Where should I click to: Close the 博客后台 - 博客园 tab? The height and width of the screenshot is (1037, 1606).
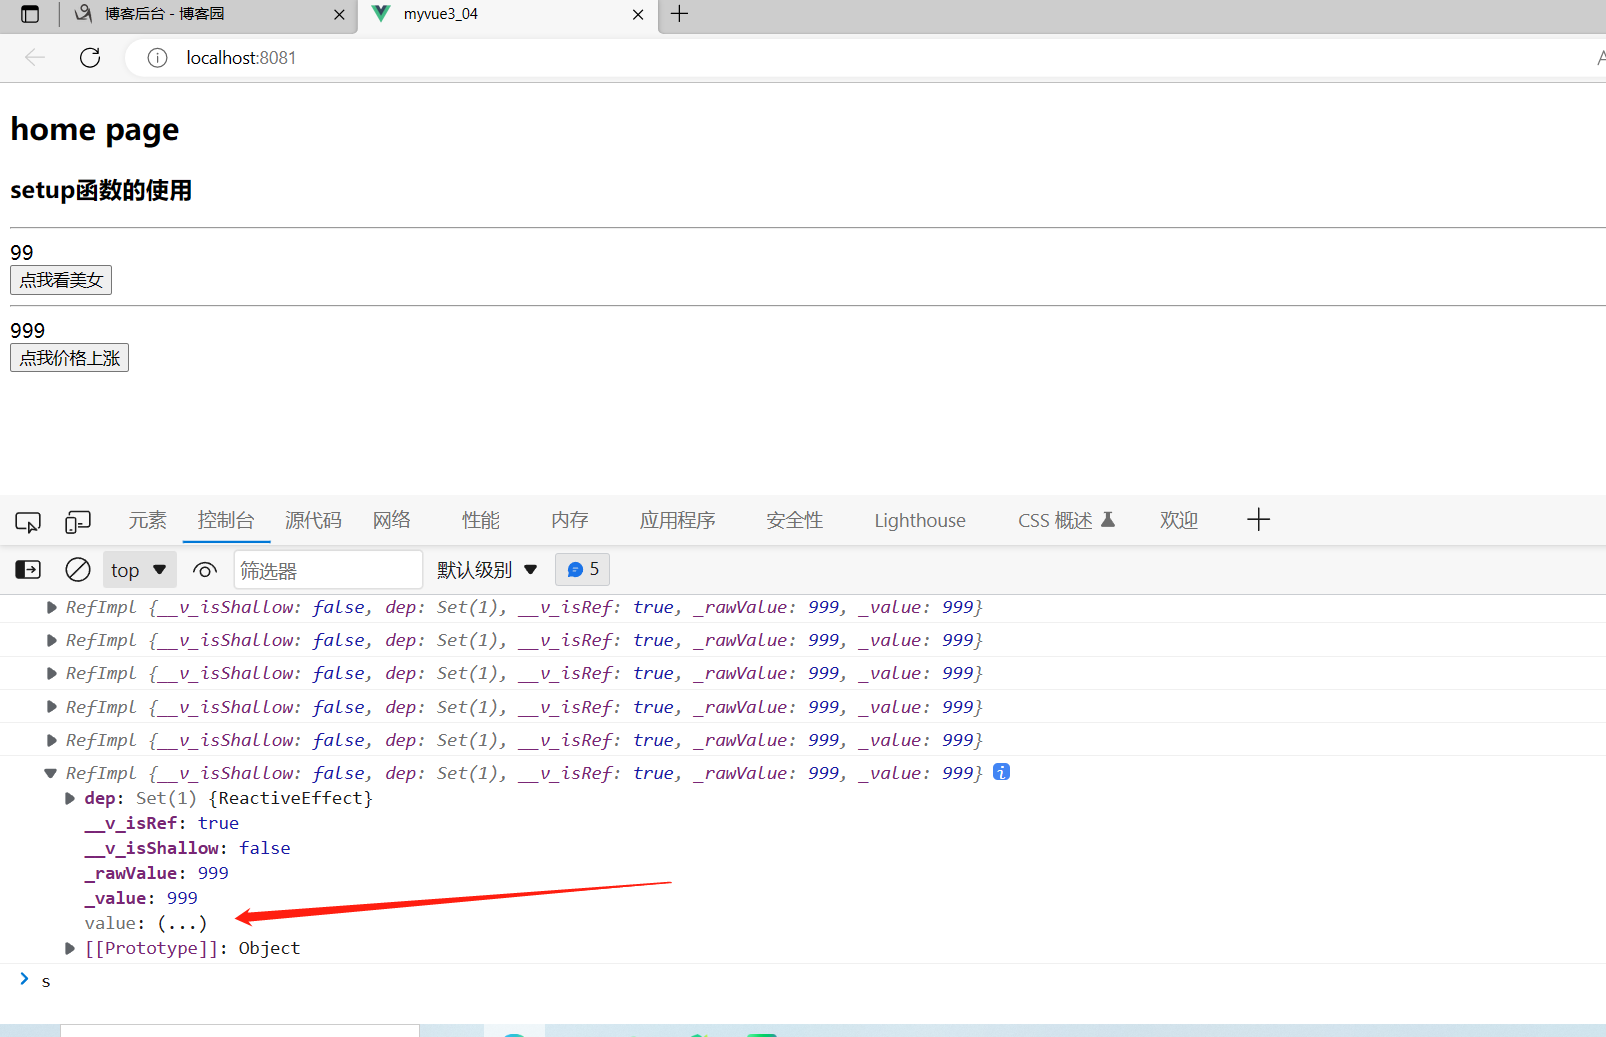(339, 15)
